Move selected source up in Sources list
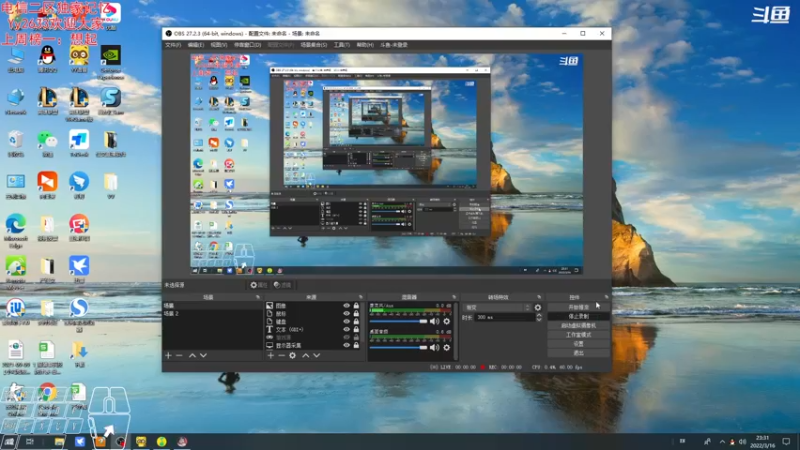 pyautogui.click(x=306, y=356)
